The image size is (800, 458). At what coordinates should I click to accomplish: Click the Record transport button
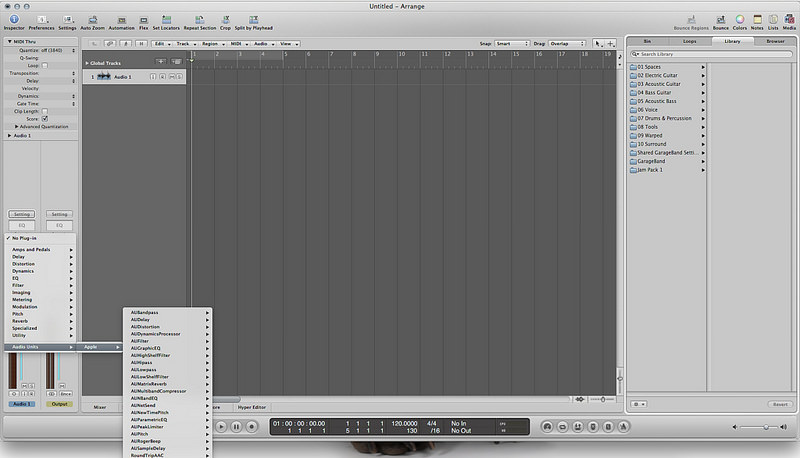(x=252, y=426)
